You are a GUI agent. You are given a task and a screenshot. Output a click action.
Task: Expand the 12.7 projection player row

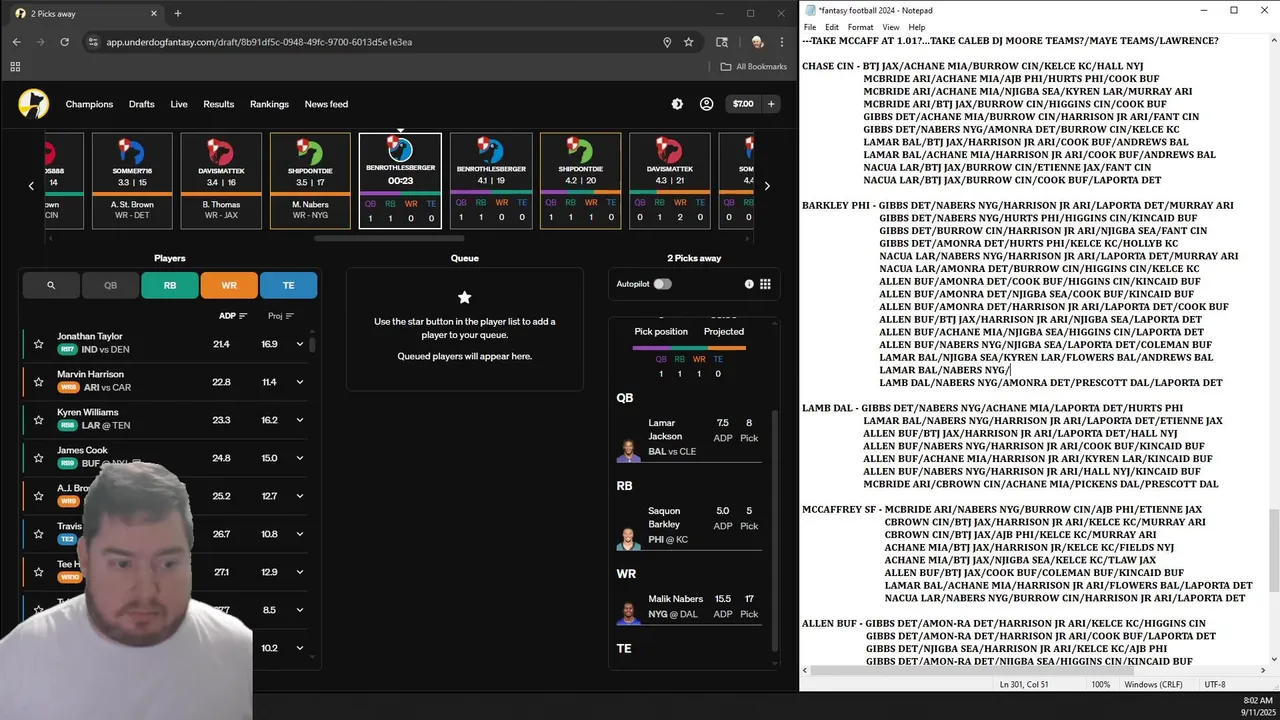pos(299,496)
